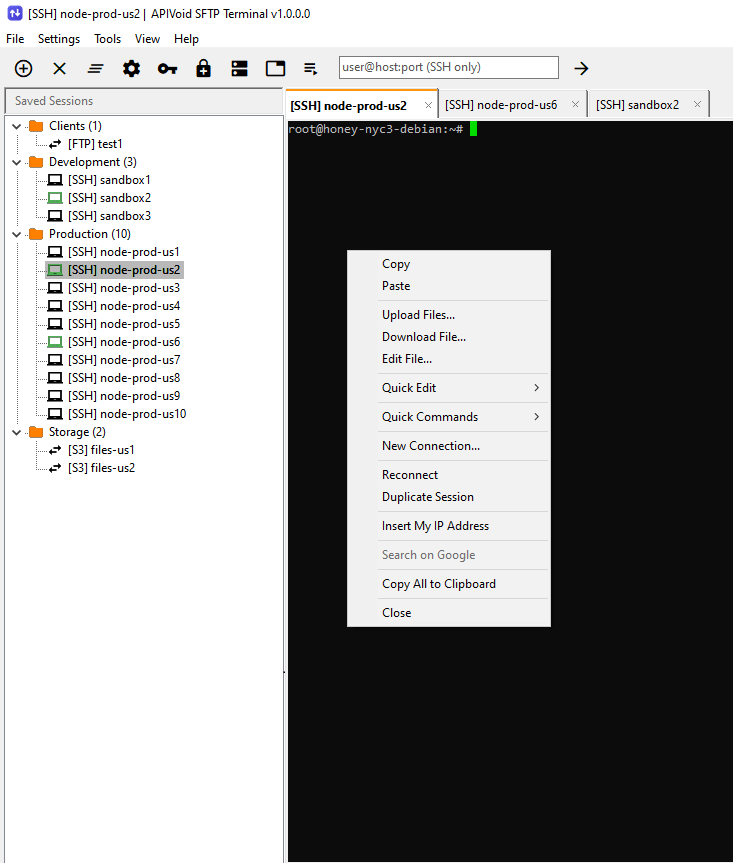The height and width of the screenshot is (863, 733).
Task: Select [SSH] node-prod-us4 session
Action: [x=124, y=306]
